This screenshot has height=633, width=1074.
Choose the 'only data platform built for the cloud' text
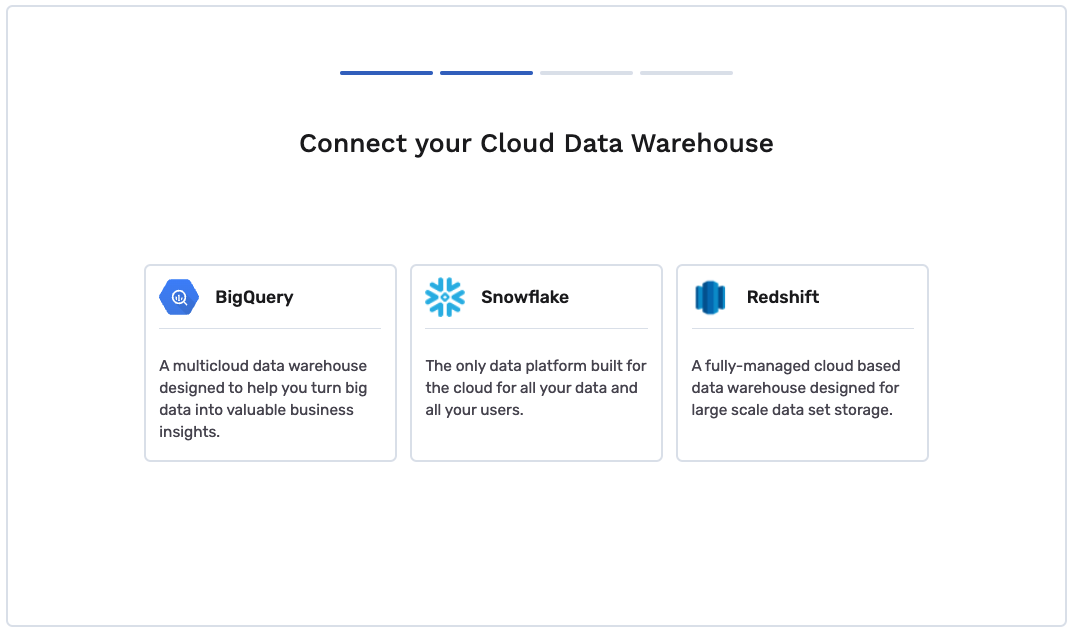[536, 388]
